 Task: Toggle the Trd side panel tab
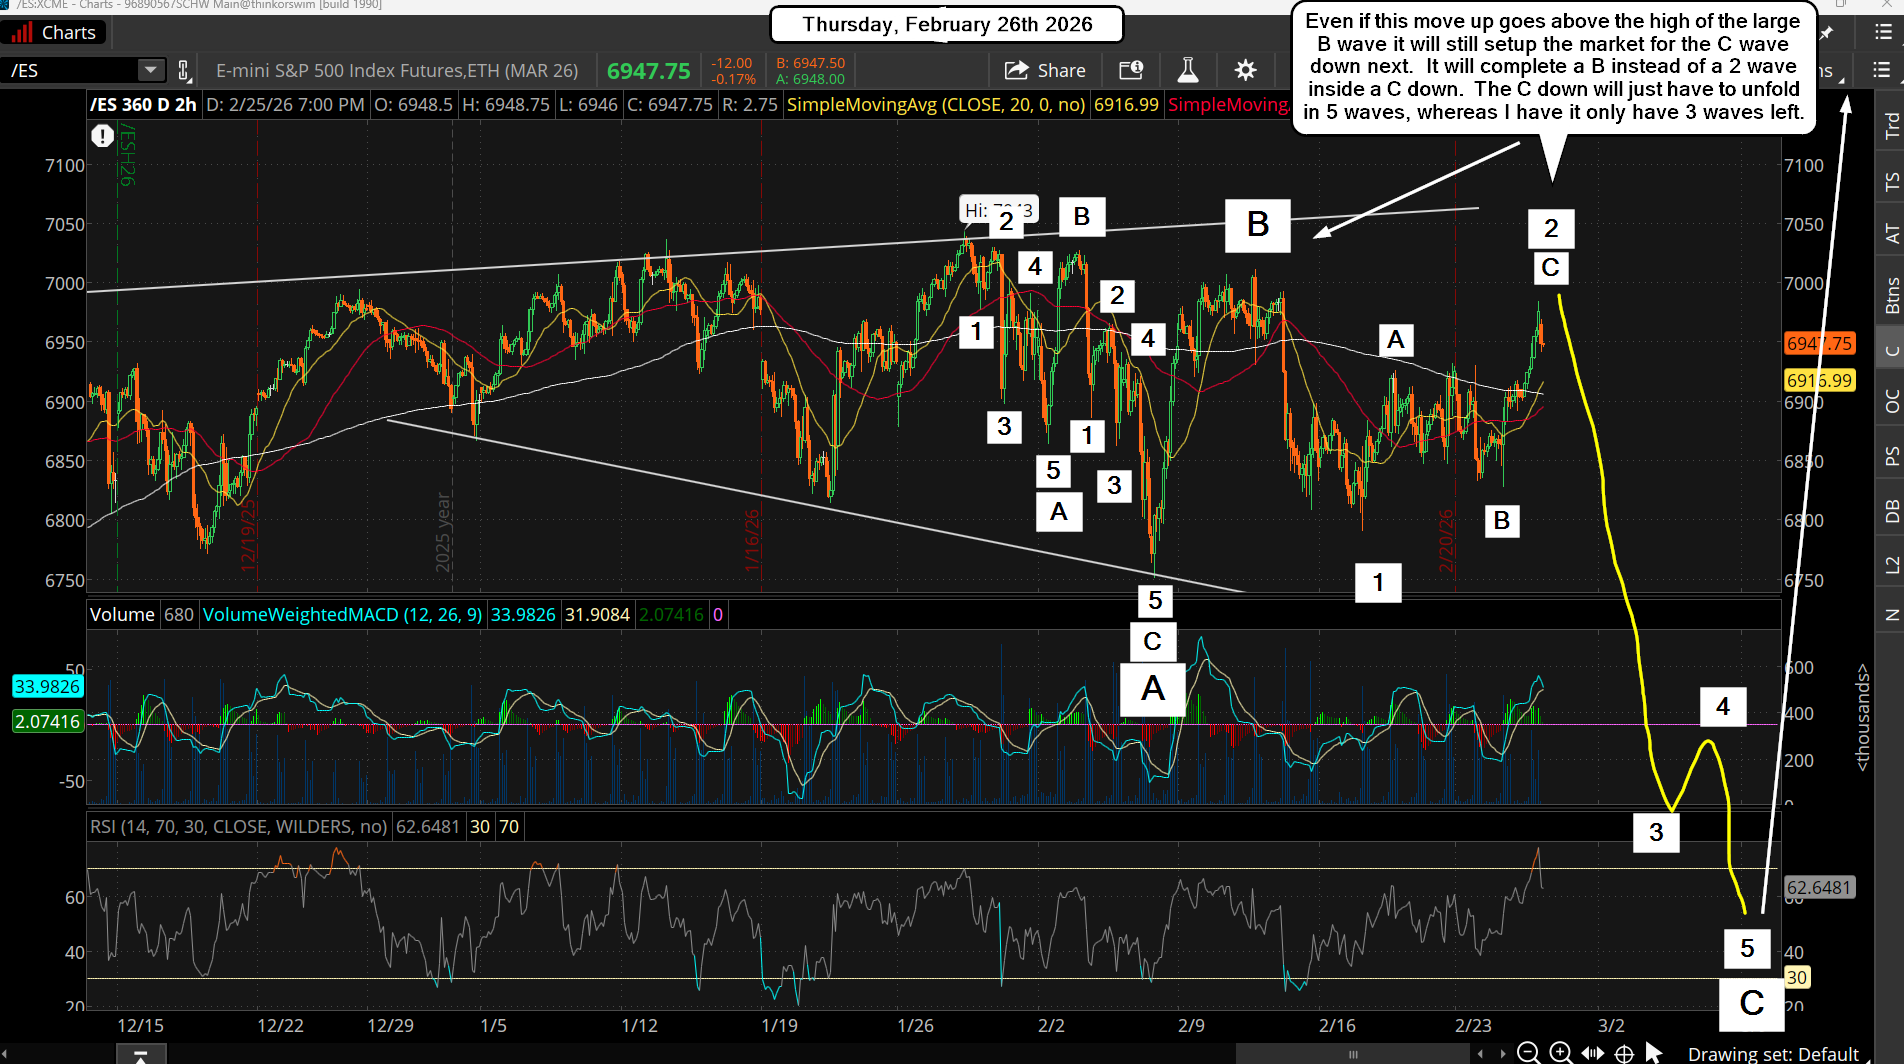click(x=1891, y=126)
